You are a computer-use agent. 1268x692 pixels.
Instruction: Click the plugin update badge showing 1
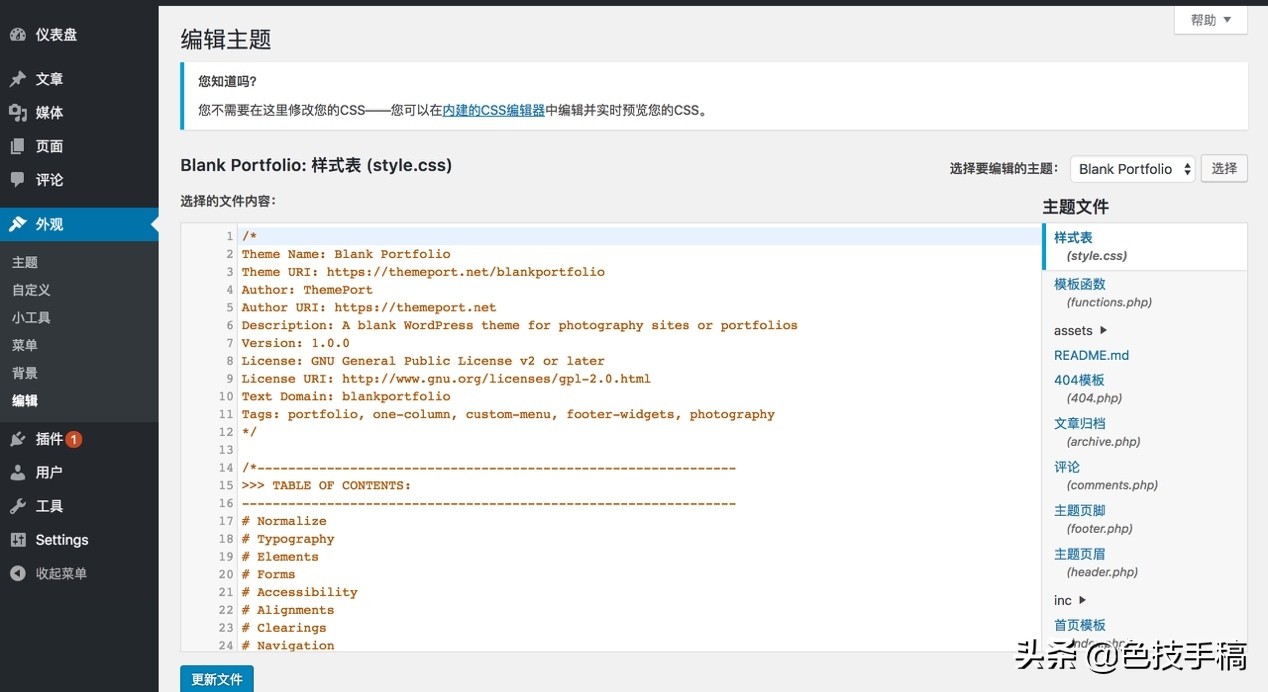pyautogui.click(x=74, y=439)
